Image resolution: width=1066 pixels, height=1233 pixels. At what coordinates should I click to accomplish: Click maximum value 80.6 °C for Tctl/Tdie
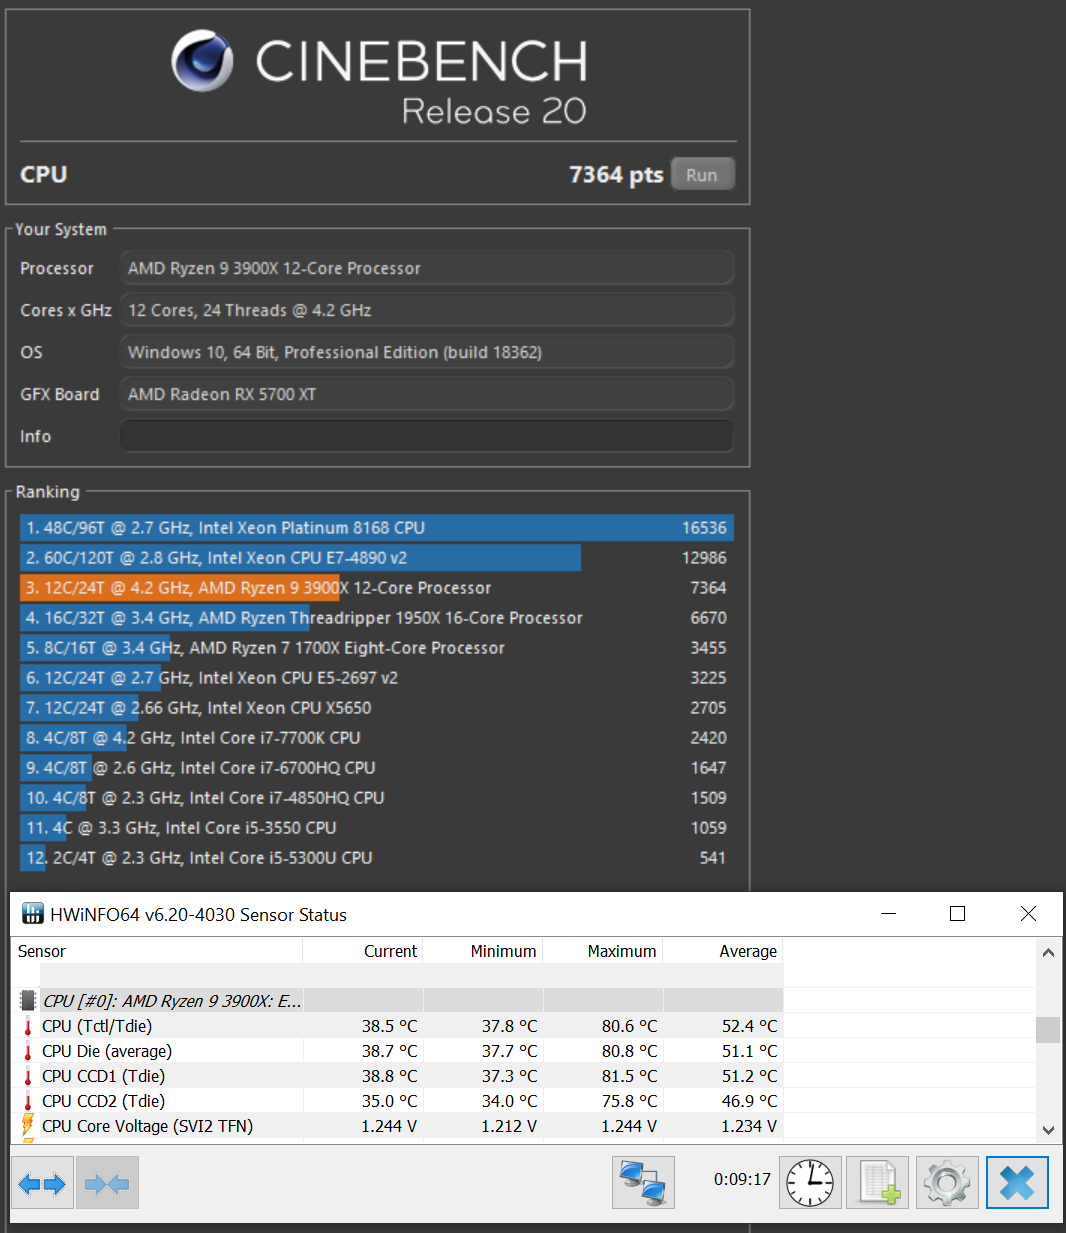tap(630, 1026)
